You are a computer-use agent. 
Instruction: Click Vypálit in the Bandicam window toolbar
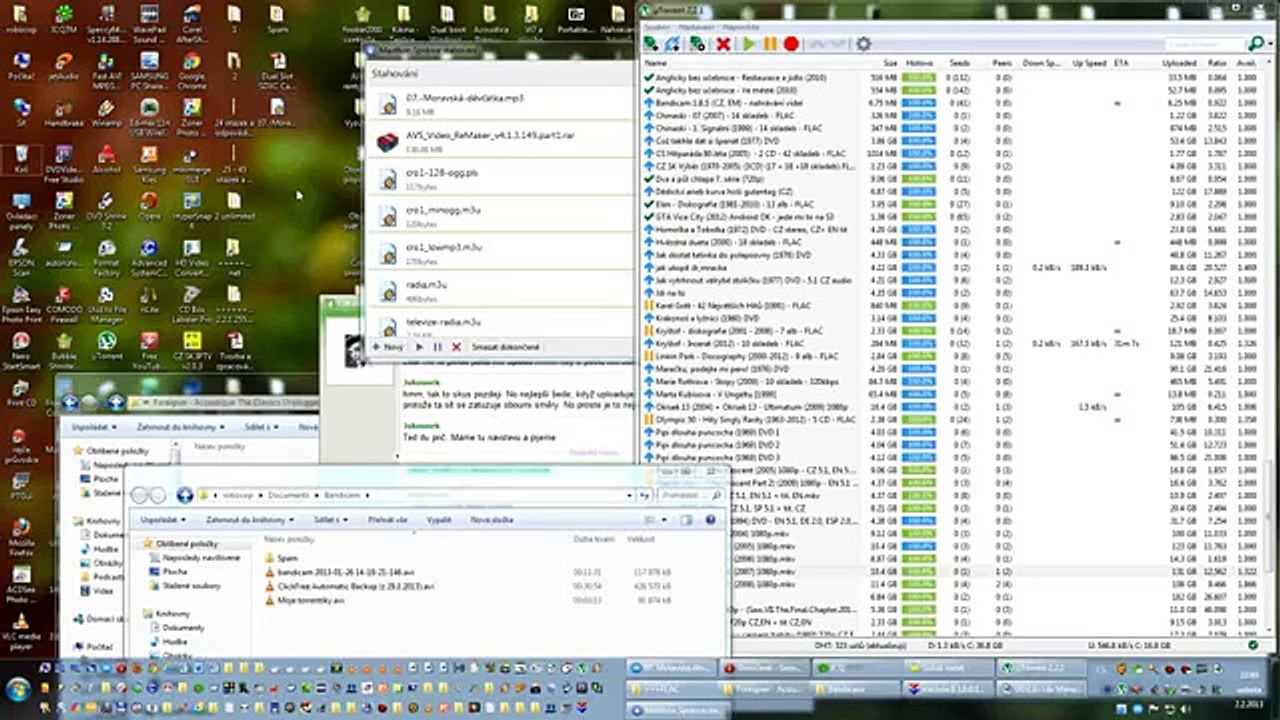[x=440, y=520]
